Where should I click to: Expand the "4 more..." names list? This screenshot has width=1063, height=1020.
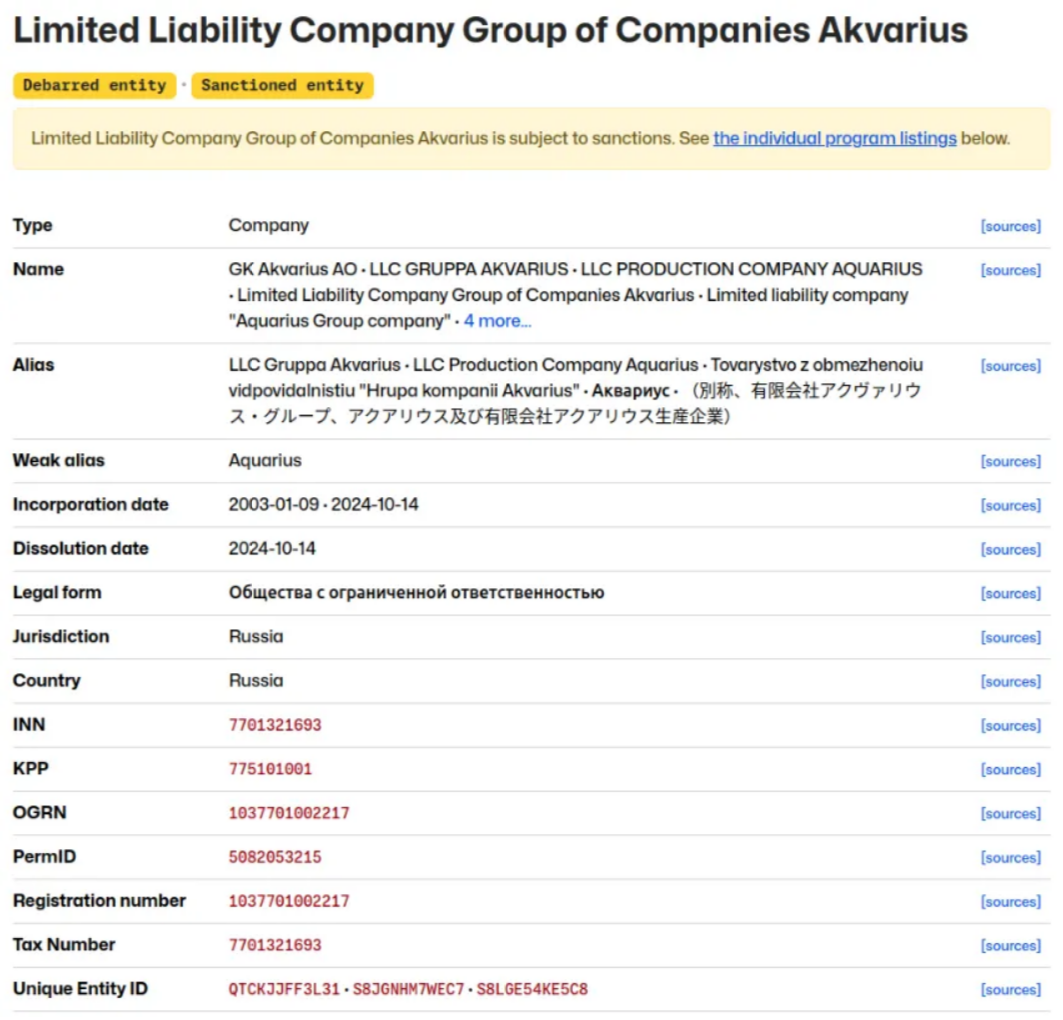tap(497, 321)
